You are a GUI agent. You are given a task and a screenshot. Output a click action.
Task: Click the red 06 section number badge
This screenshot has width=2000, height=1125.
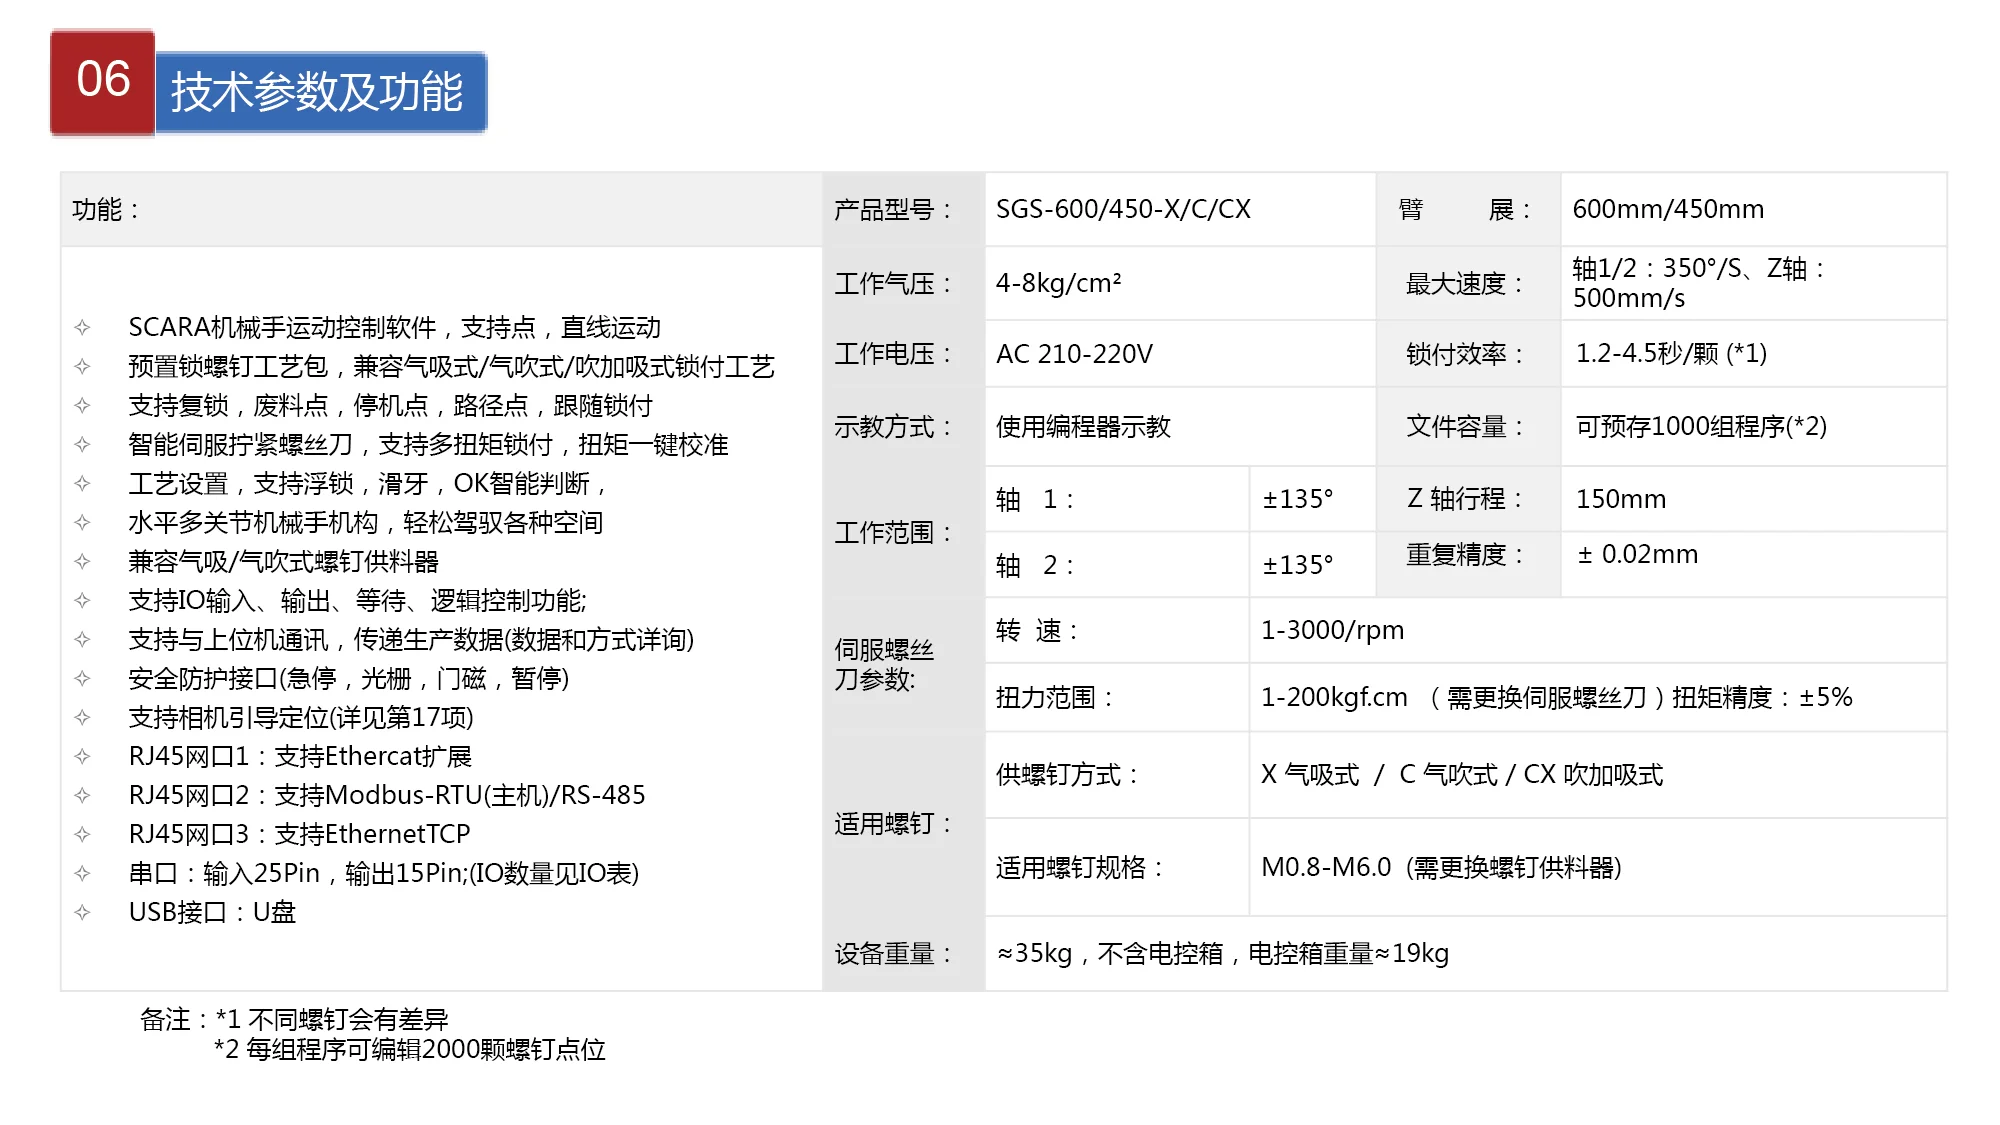click(103, 82)
